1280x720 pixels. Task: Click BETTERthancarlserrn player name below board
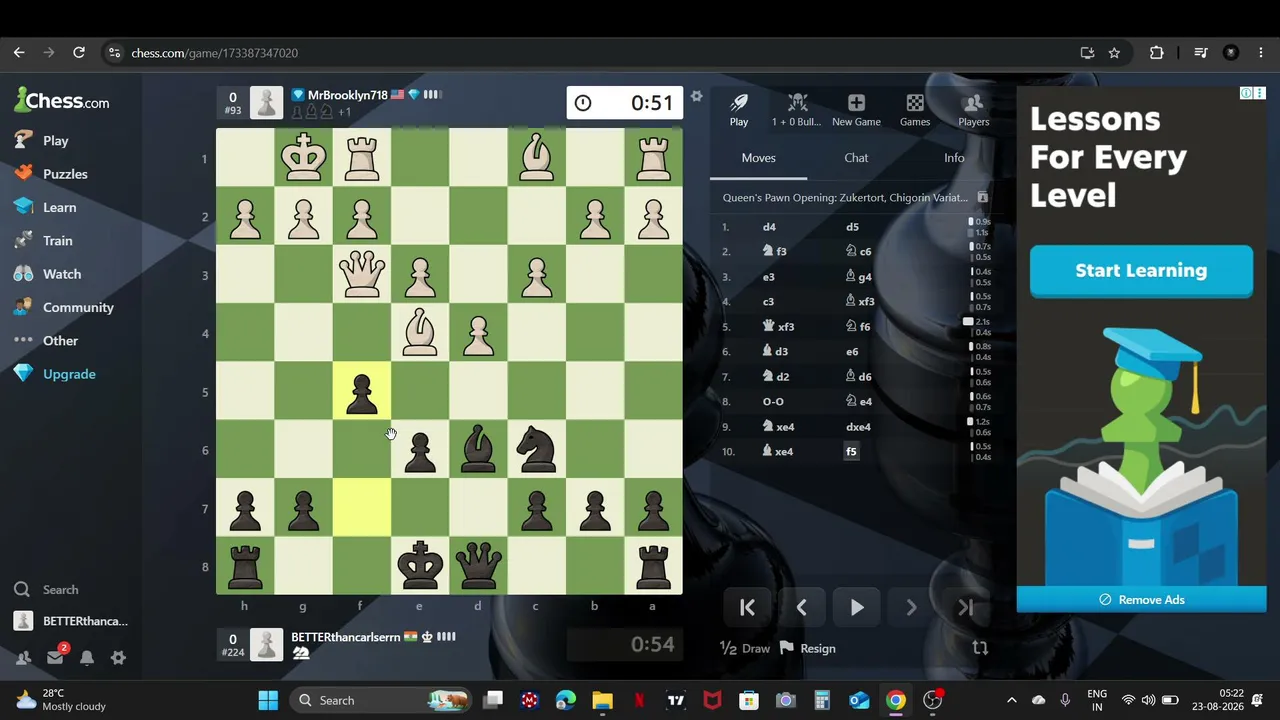click(x=345, y=637)
